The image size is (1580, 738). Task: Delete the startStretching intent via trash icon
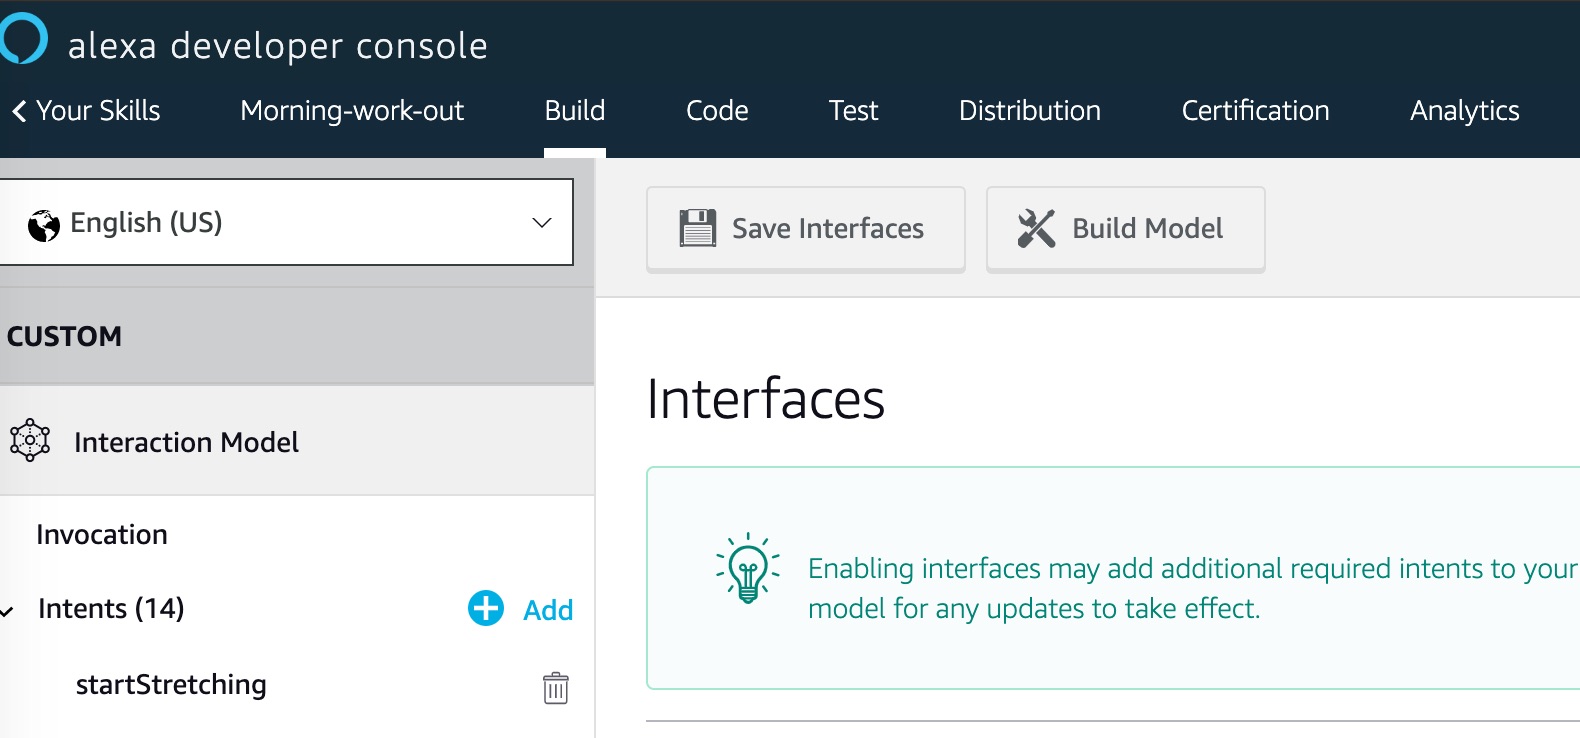tap(556, 688)
